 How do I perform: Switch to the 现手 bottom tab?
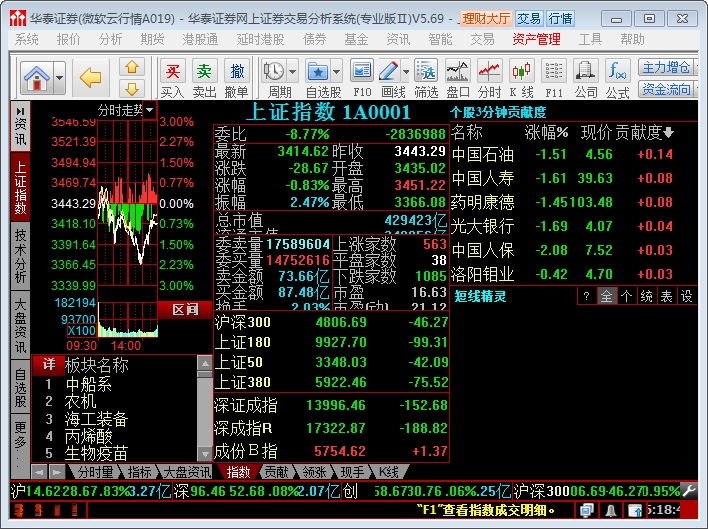point(352,472)
